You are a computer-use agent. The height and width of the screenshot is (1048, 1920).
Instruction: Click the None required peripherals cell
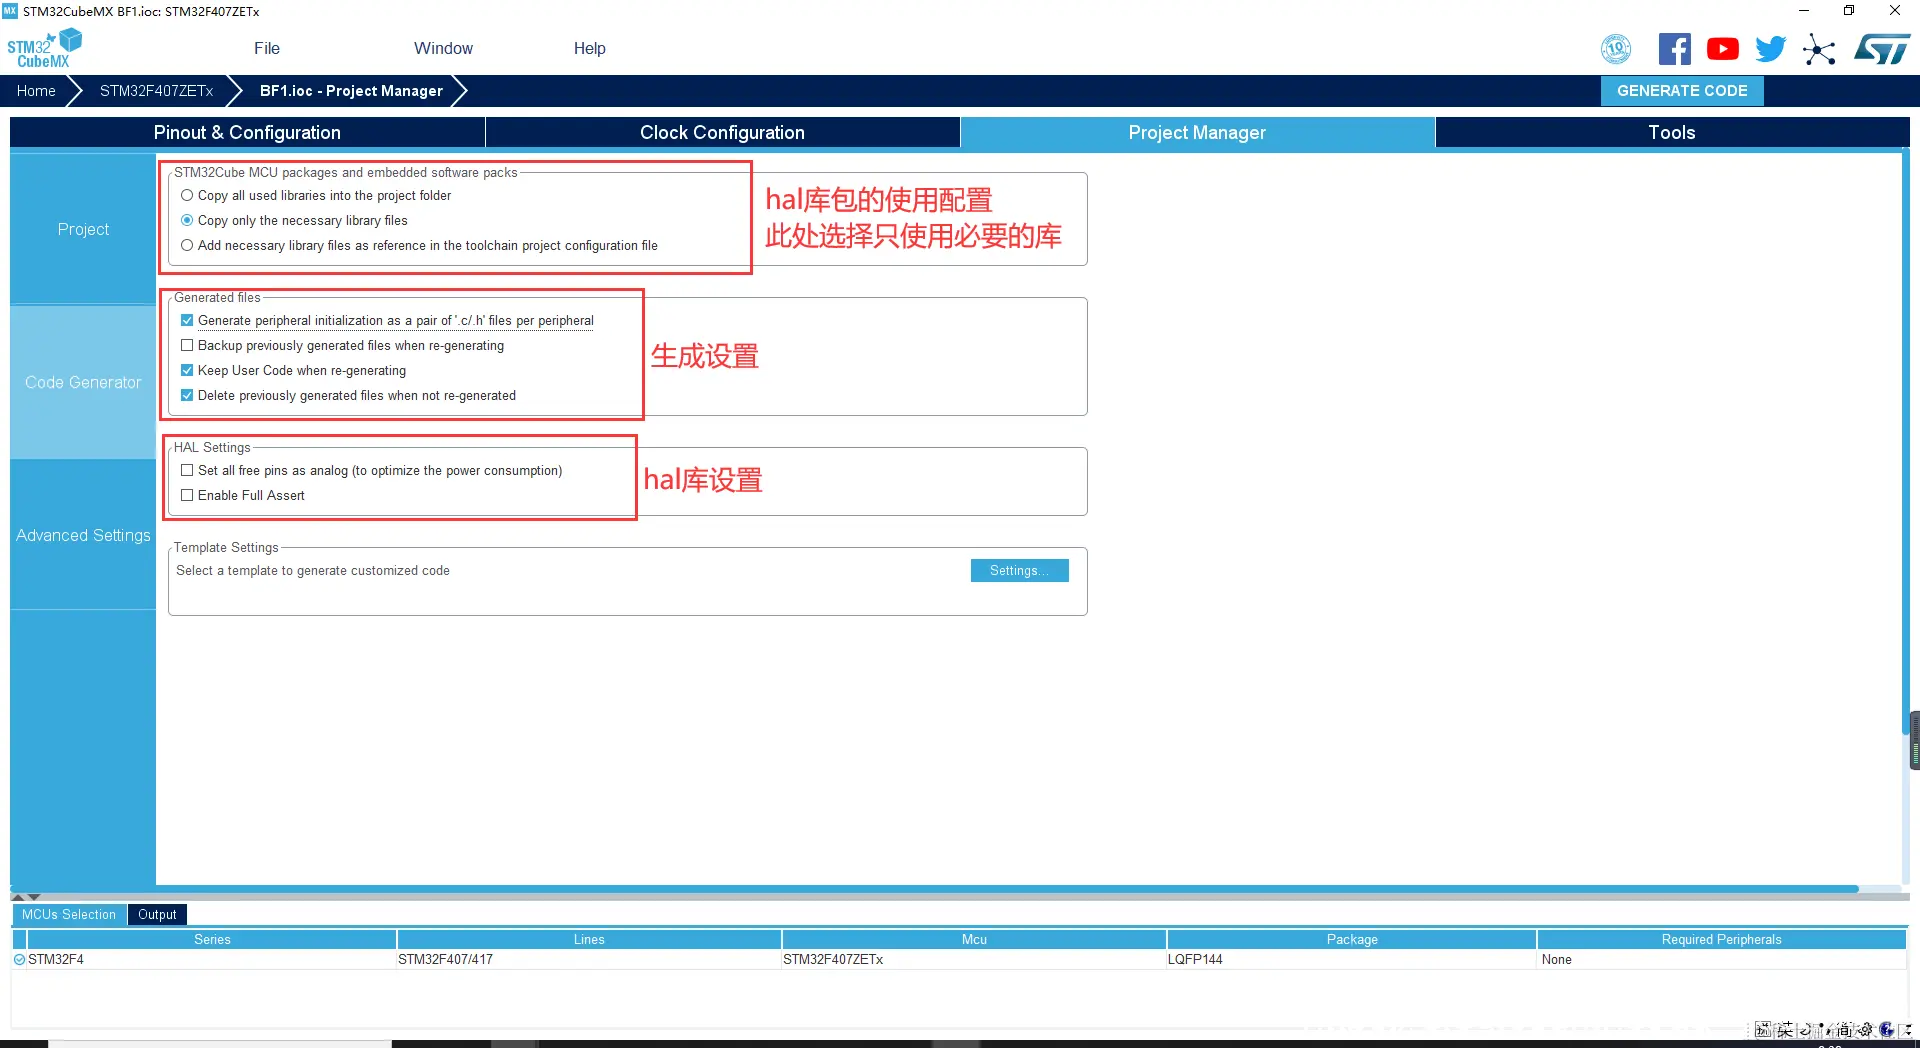(1721, 959)
